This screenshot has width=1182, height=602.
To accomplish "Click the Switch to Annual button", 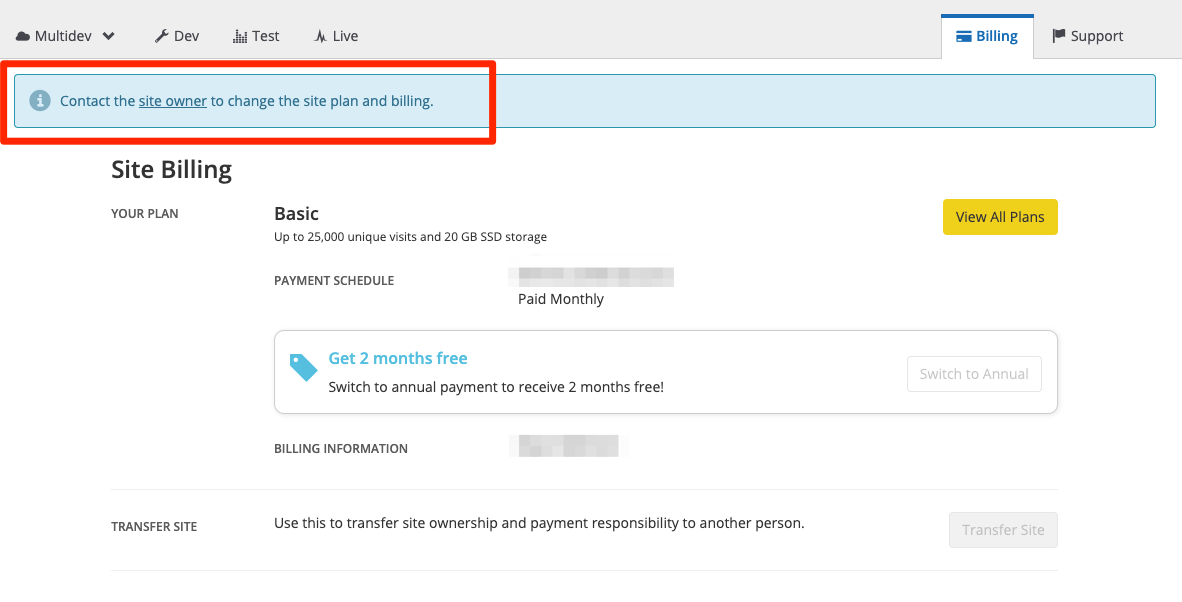I will [974, 373].
